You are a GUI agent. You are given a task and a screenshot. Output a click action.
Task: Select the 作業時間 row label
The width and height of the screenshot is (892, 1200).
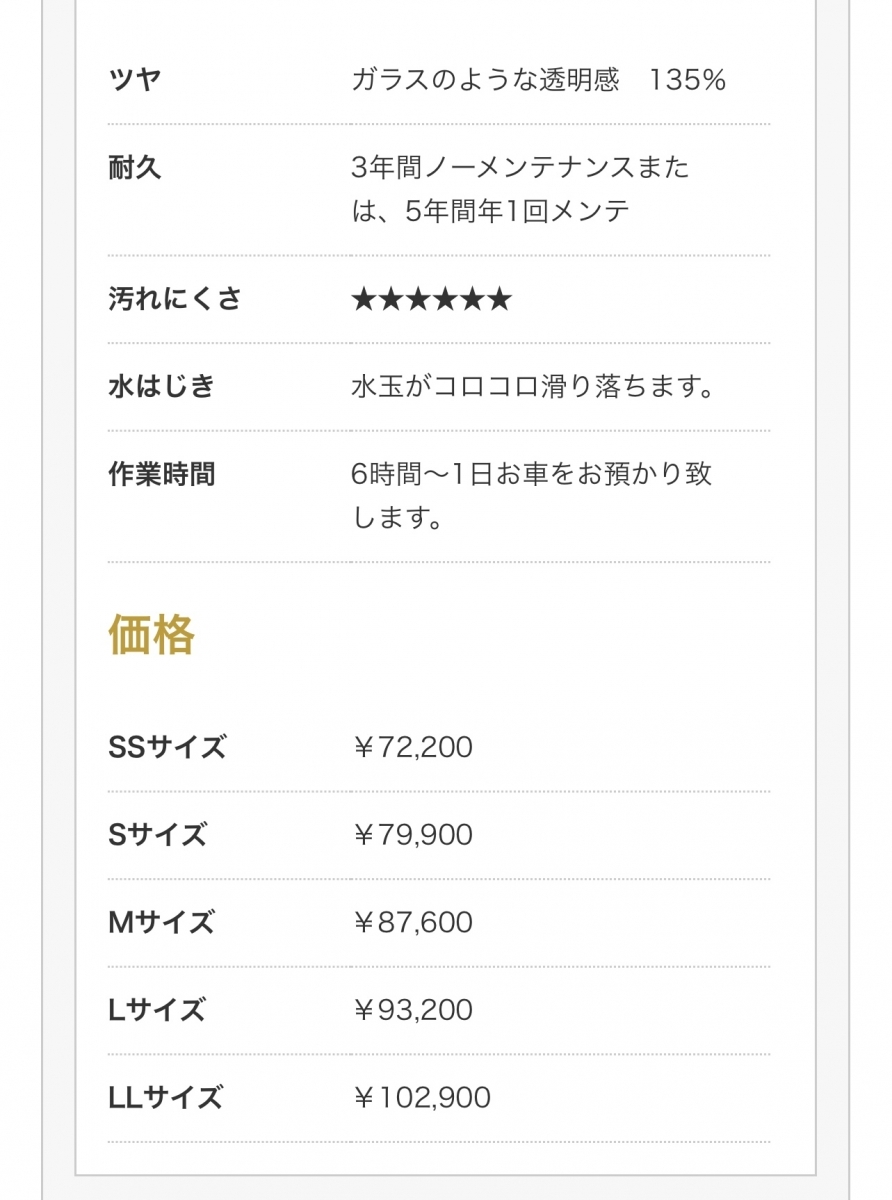pos(161,473)
